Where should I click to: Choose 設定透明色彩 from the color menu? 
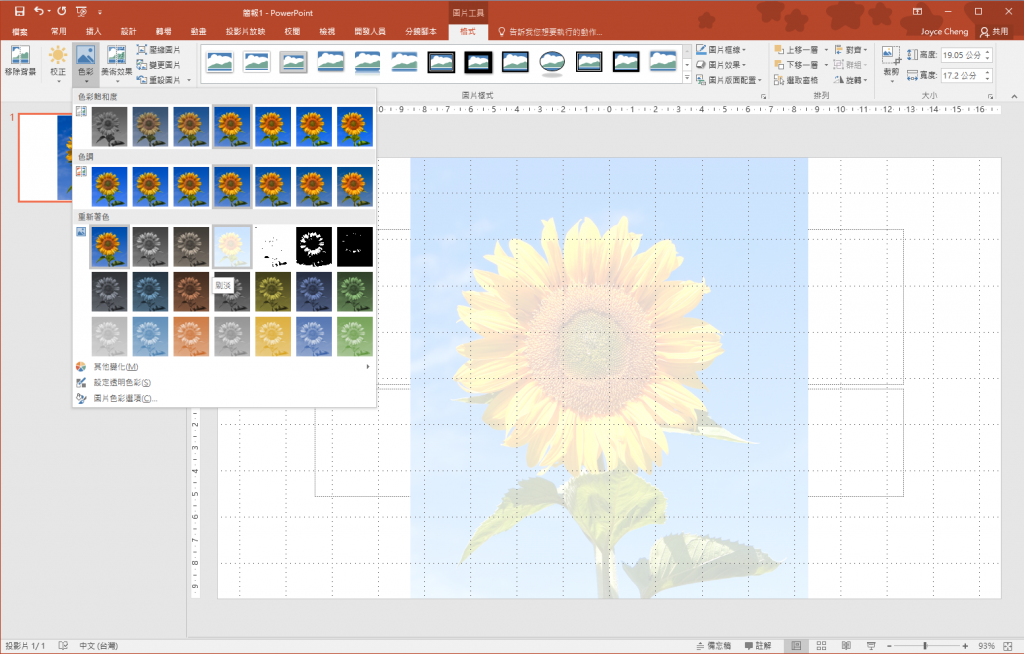click(x=121, y=382)
